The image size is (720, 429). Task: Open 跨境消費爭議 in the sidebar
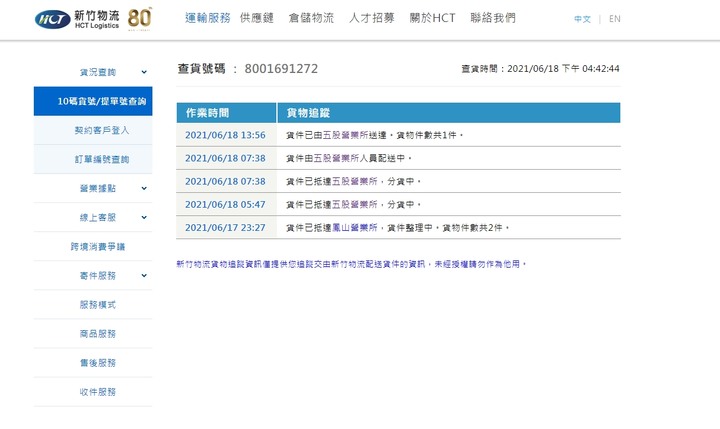click(98, 247)
